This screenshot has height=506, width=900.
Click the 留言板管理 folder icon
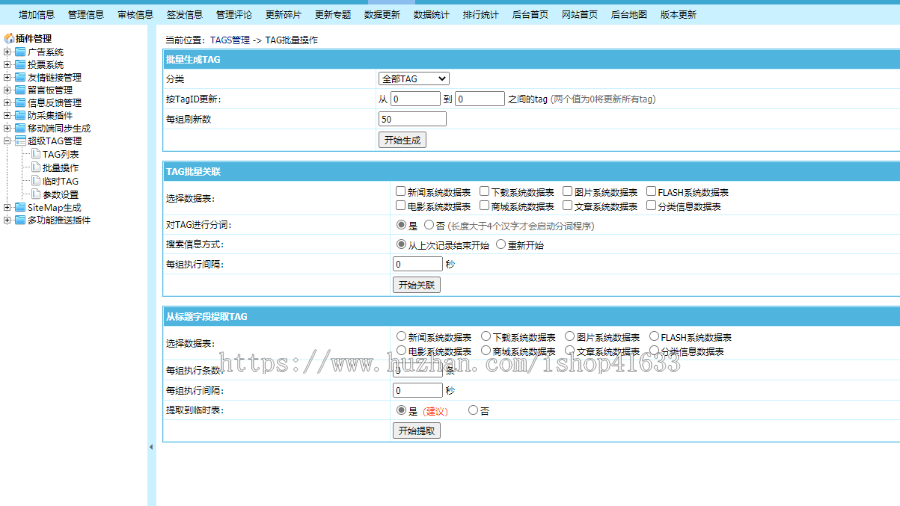coord(20,90)
